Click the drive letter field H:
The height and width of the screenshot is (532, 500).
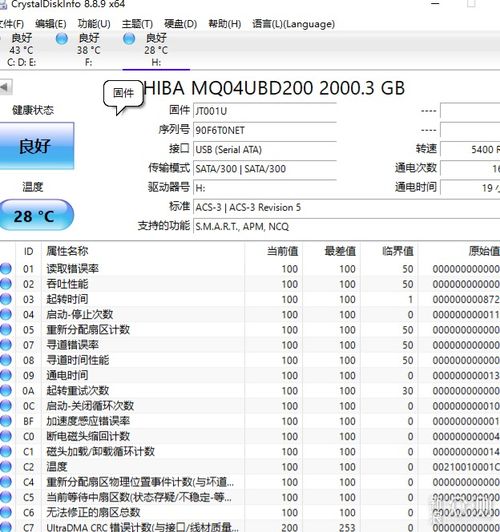pyautogui.click(x=265, y=188)
